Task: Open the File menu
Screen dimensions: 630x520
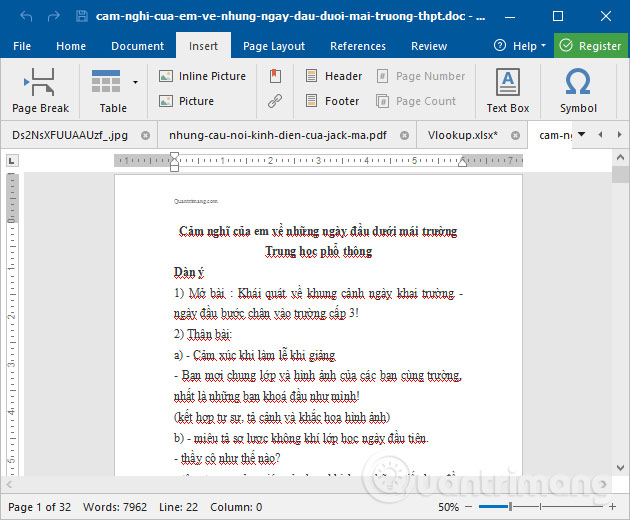Action: [x=22, y=46]
